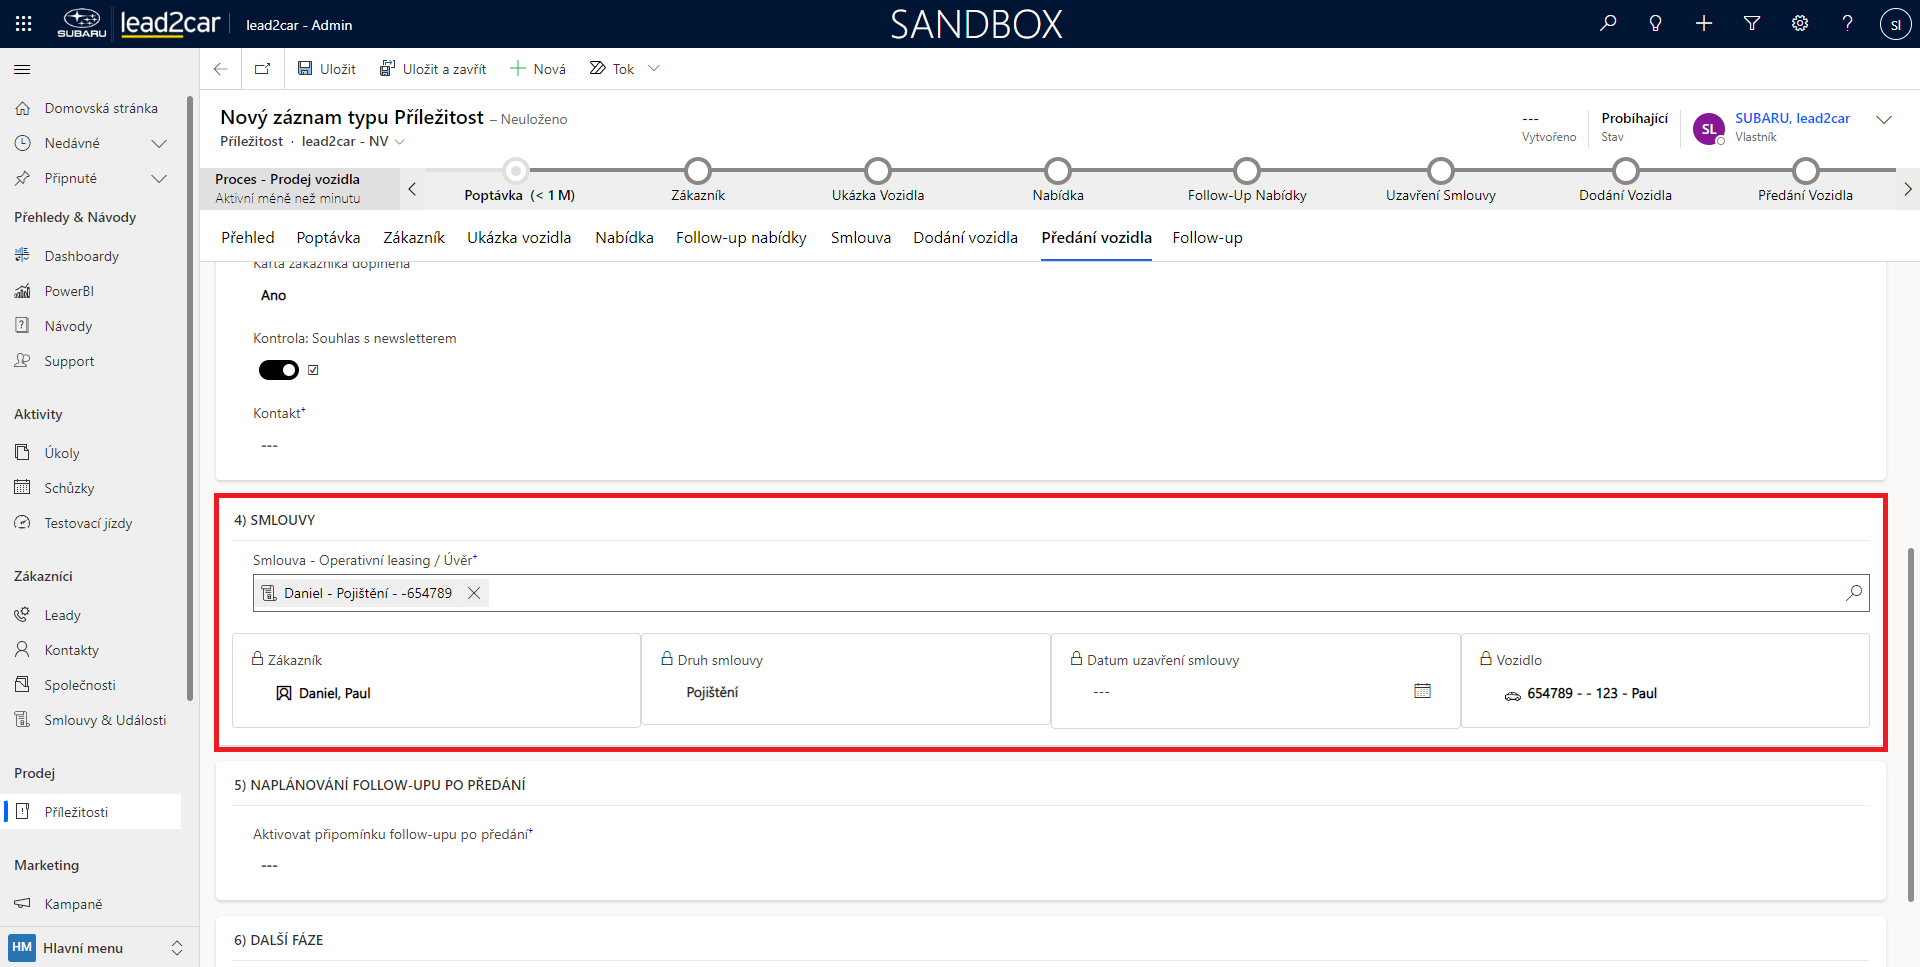The width and height of the screenshot is (1920, 967).
Task: Open the calendar picker for Datum uzavření smlouvy
Action: 1422,691
